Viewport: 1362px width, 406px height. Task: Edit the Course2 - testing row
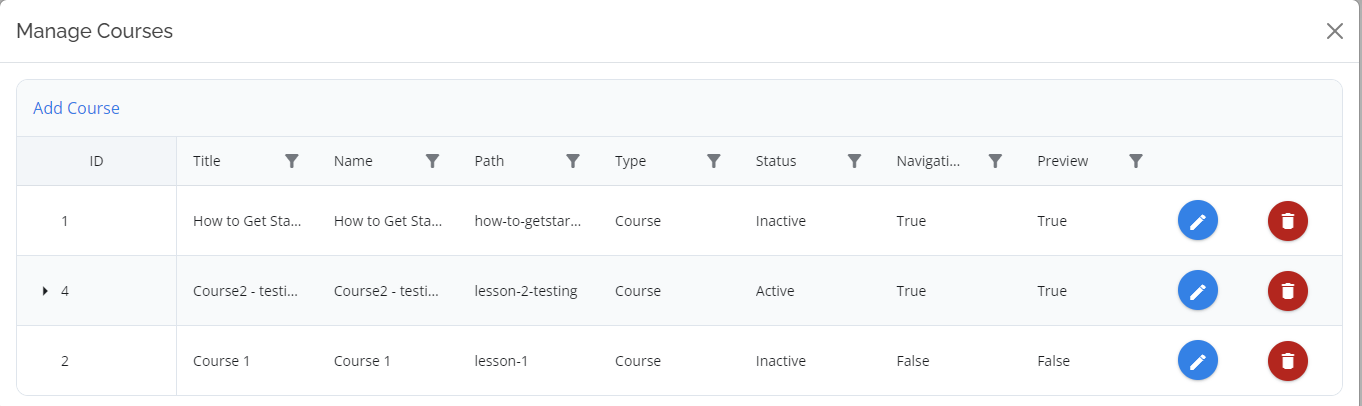coord(1198,291)
